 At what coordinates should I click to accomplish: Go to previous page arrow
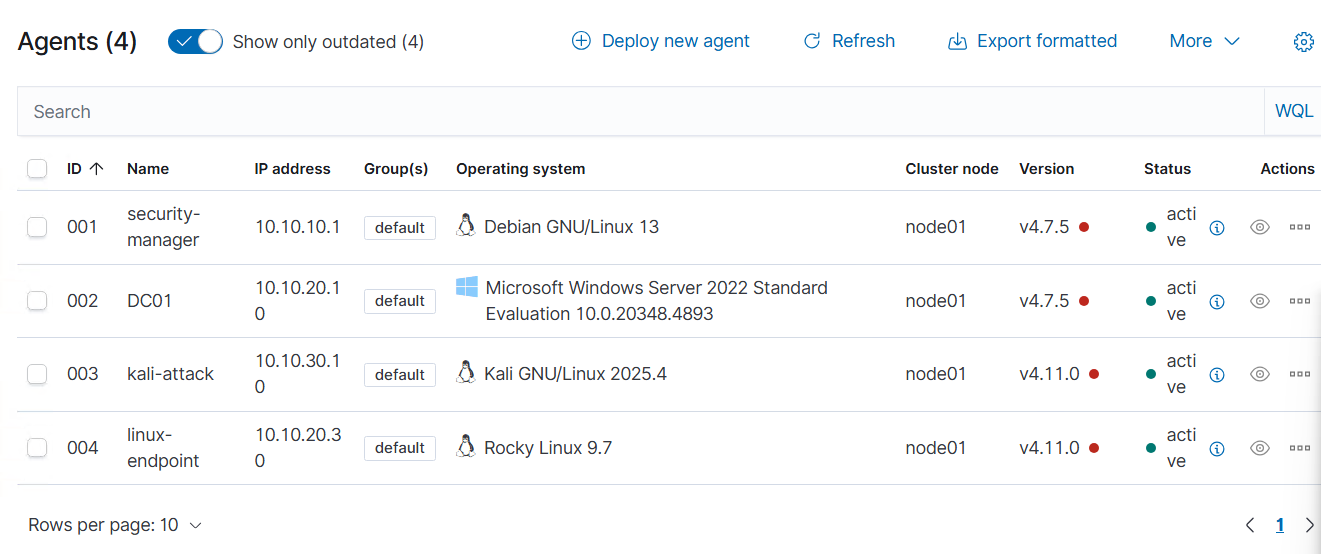pos(1250,525)
